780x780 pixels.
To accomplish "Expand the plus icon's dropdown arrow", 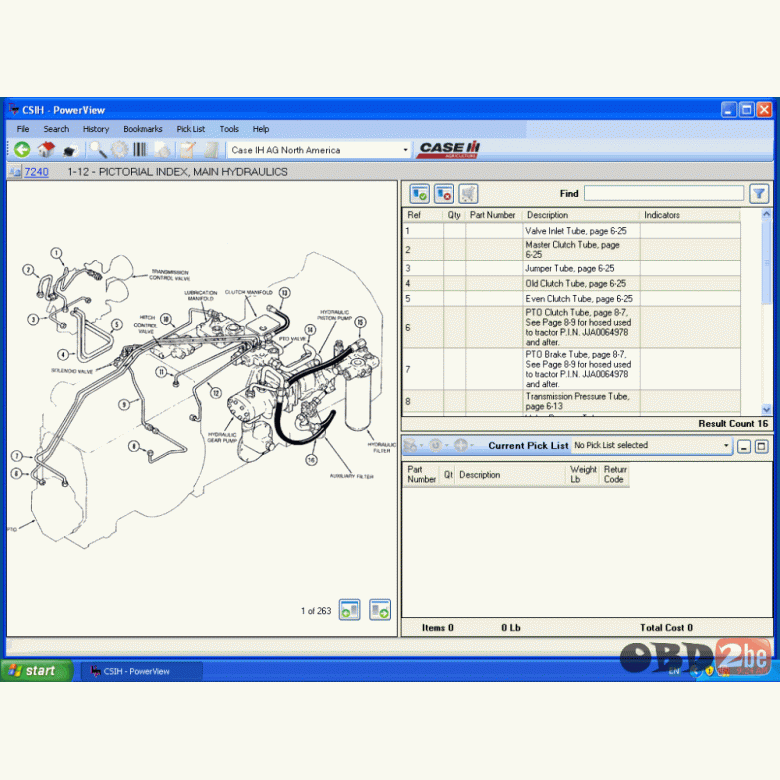I will coord(472,445).
